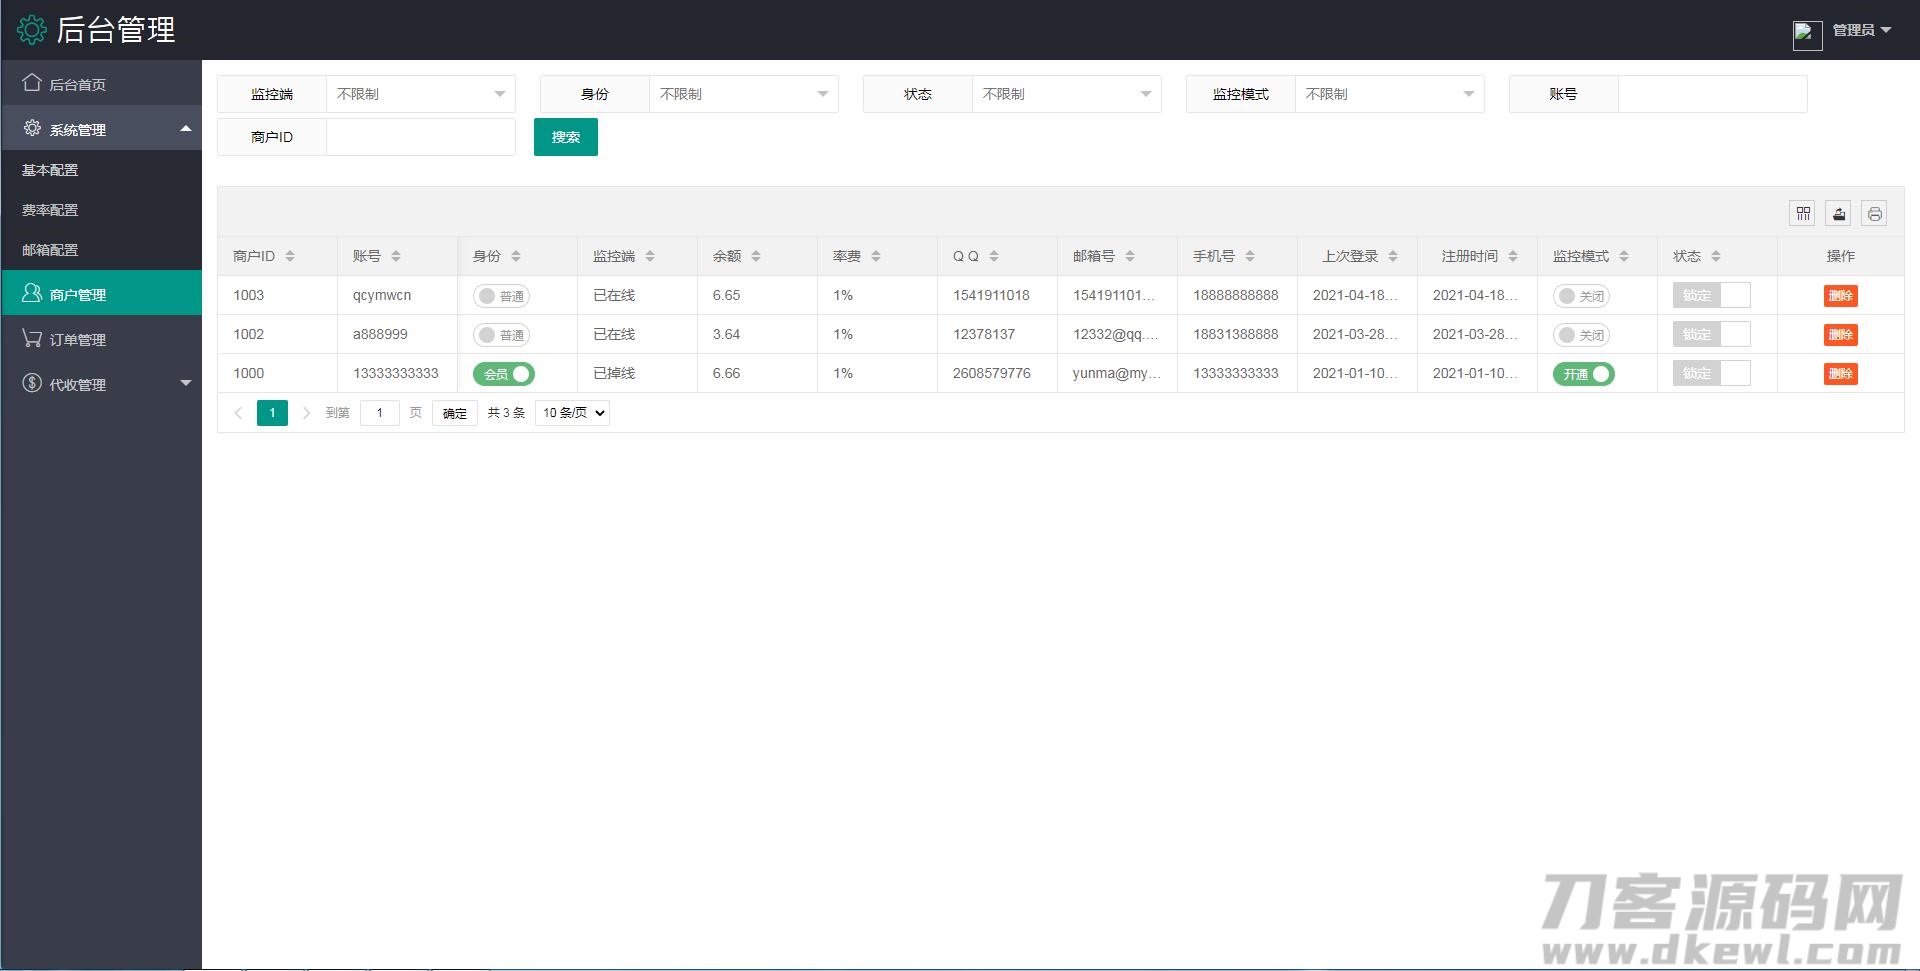
Task: Click the 搜索 search button
Action: pos(565,137)
